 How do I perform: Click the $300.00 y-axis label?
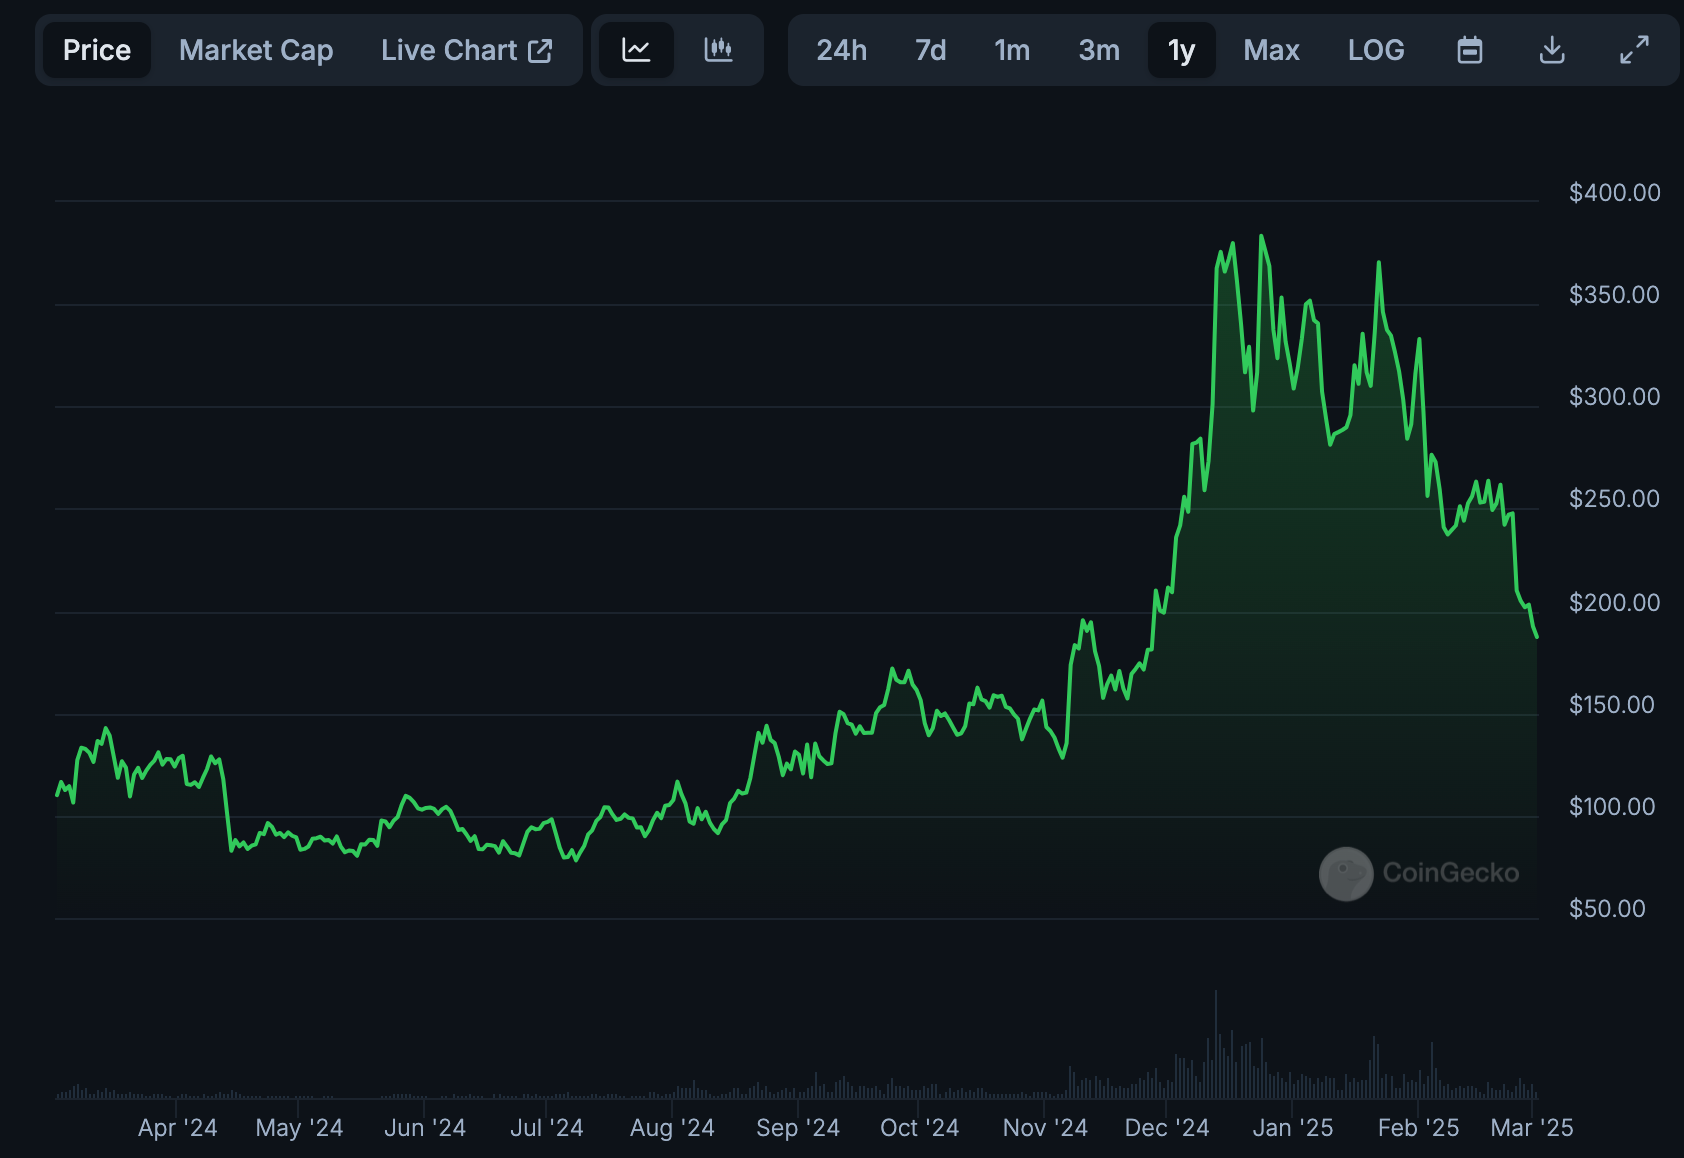pyautogui.click(x=1614, y=397)
